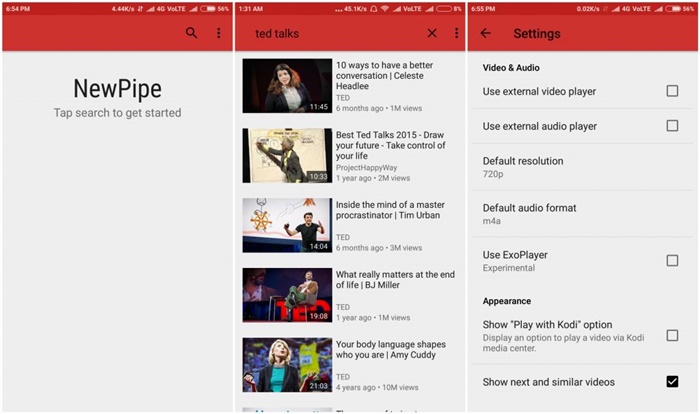Tap the search magnifier icon on NewPipe home
Screen dimensions: 700x414
pos(192,33)
